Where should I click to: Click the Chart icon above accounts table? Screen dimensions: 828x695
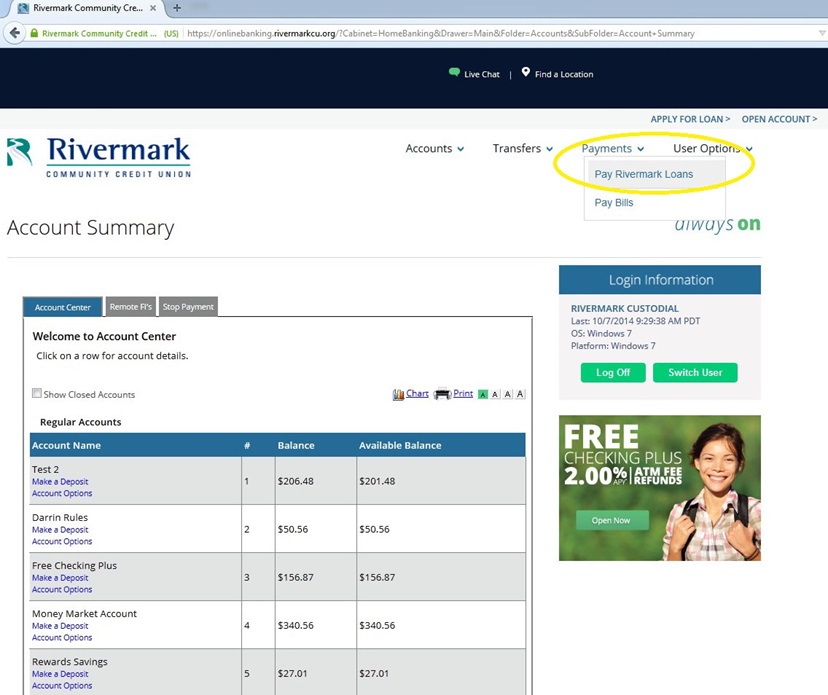(398, 394)
